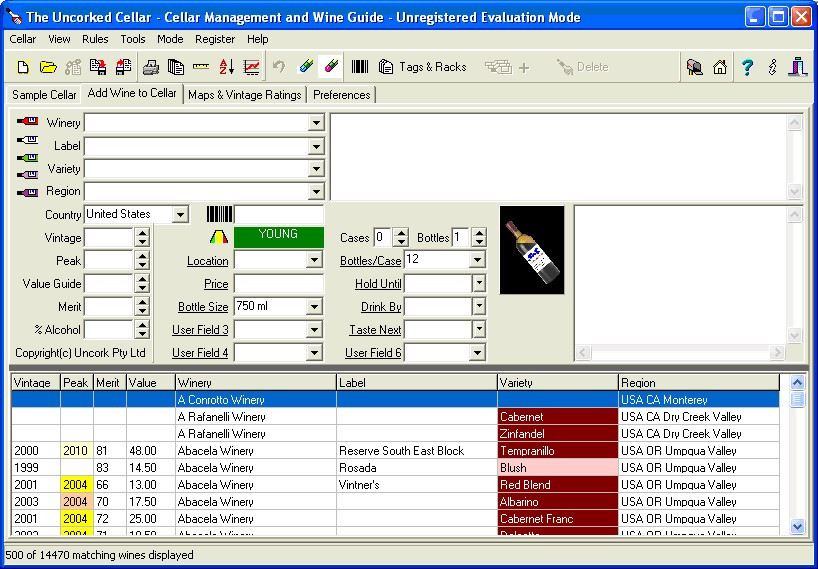Open Tags & Racks
The image size is (818, 569).
point(423,67)
